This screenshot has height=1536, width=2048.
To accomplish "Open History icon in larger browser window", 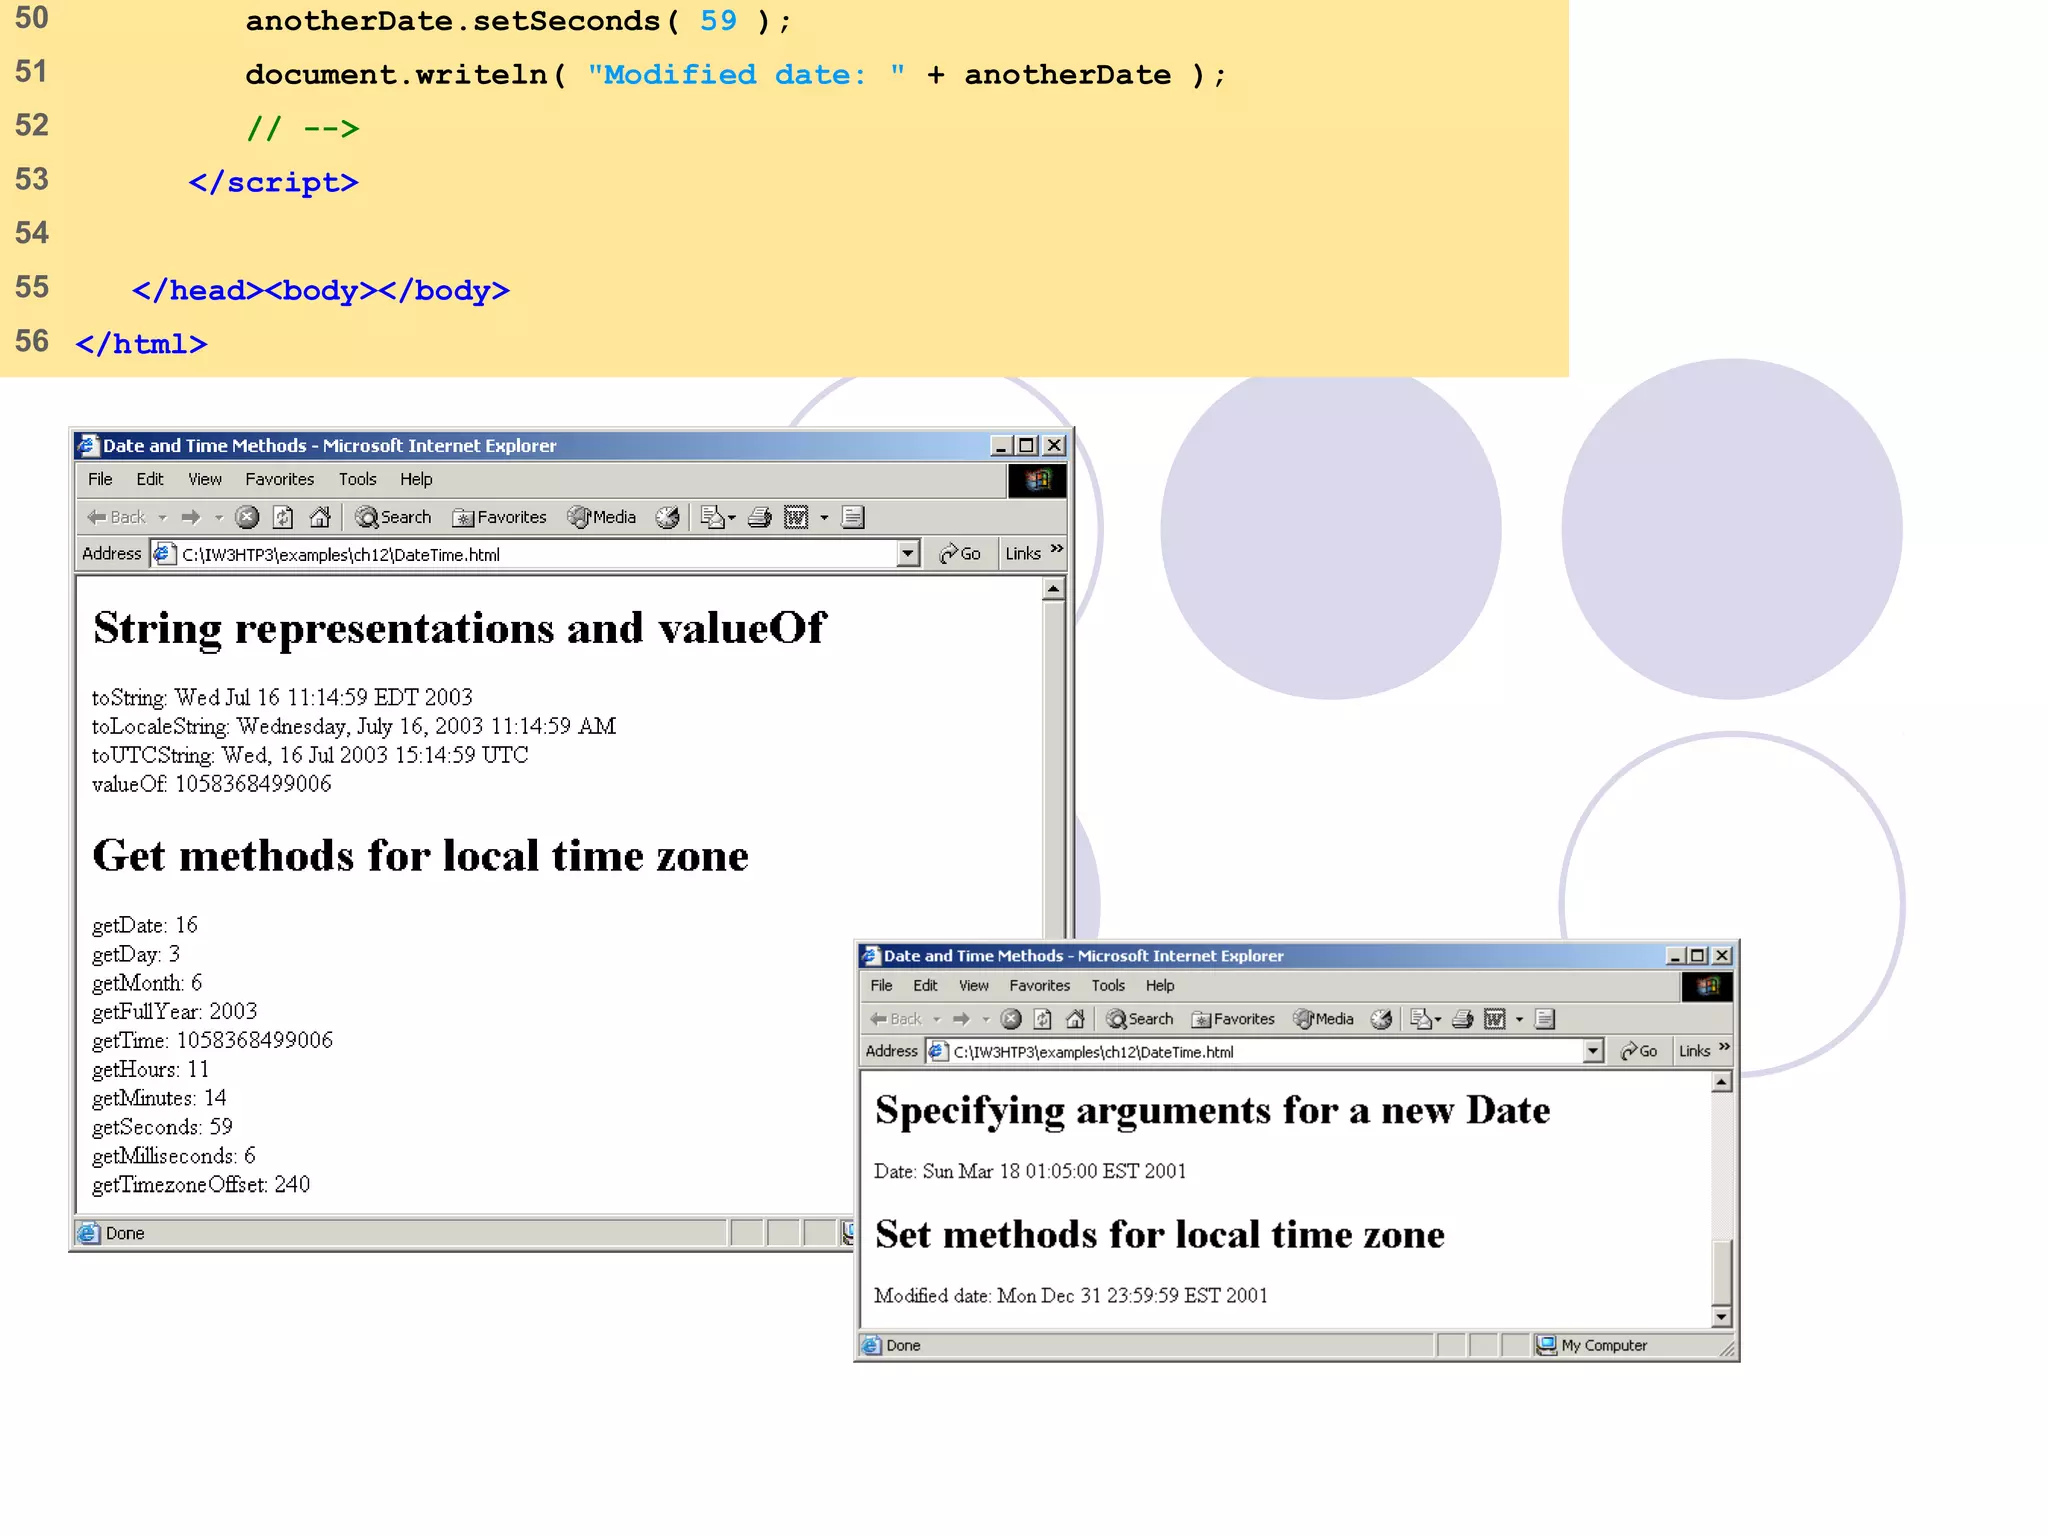I will pos(667,517).
